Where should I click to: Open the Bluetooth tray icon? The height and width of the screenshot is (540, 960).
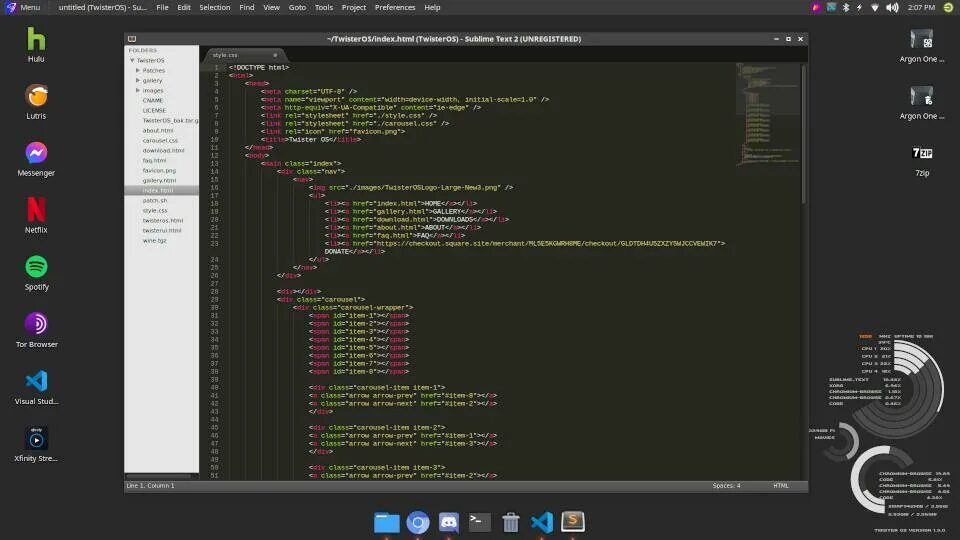[846, 7]
